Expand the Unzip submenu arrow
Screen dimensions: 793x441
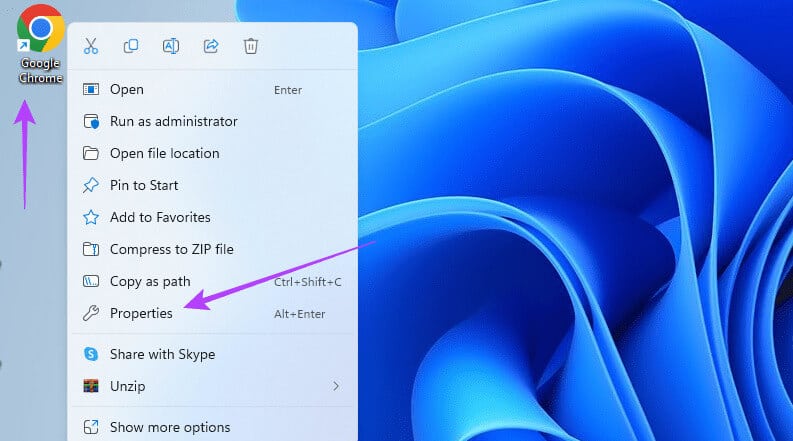336,386
